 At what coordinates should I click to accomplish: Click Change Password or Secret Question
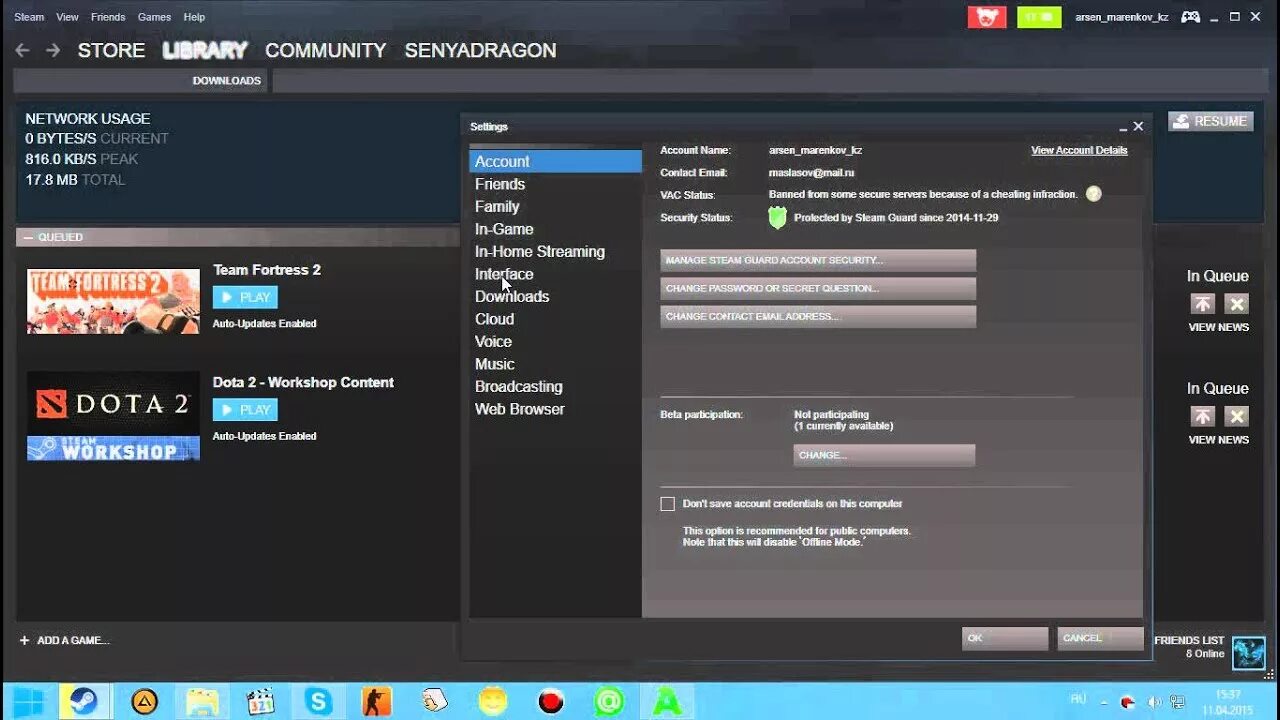pos(818,289)
